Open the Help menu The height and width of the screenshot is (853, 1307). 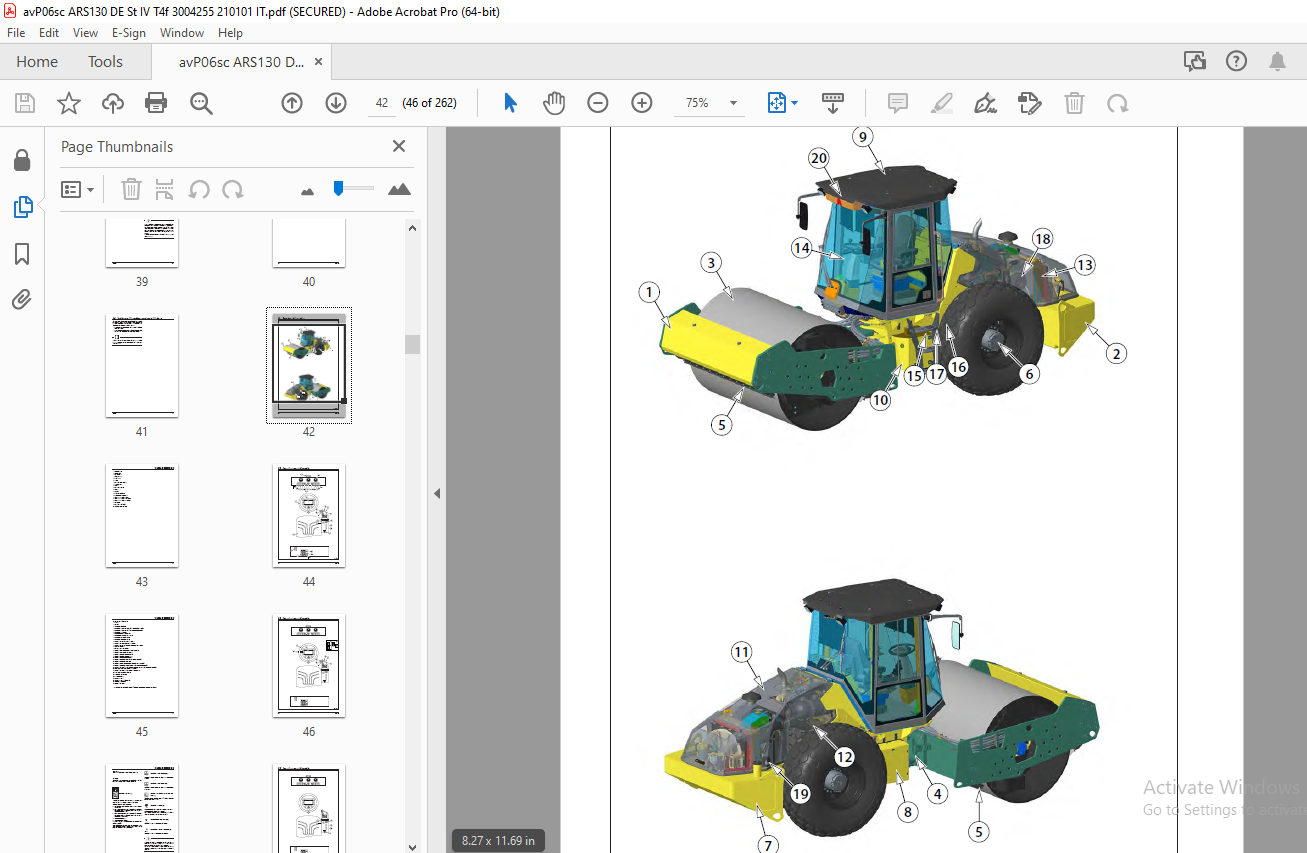[230, 33]
